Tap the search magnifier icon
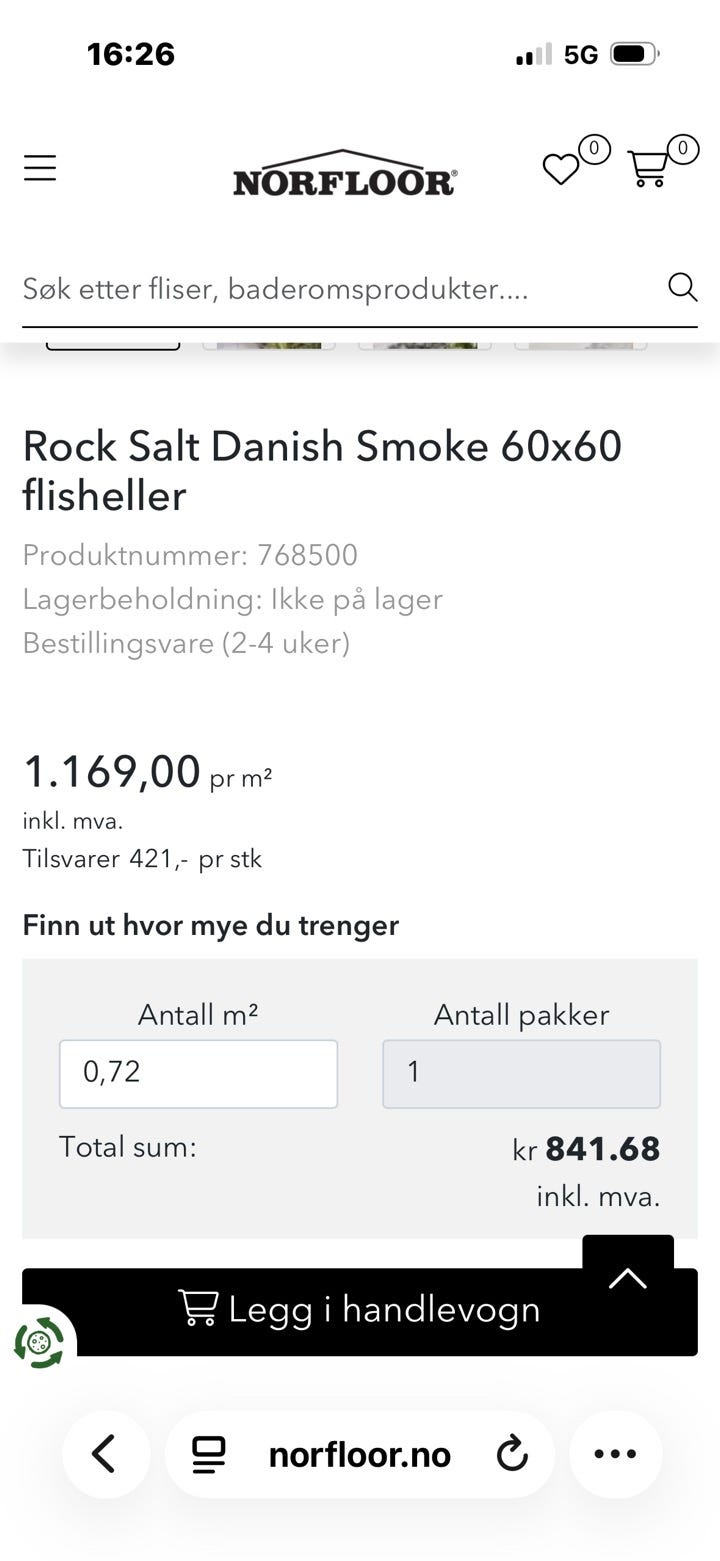Image resolution: width=720 pixels, height=1561 pixels. click(682, 288)
